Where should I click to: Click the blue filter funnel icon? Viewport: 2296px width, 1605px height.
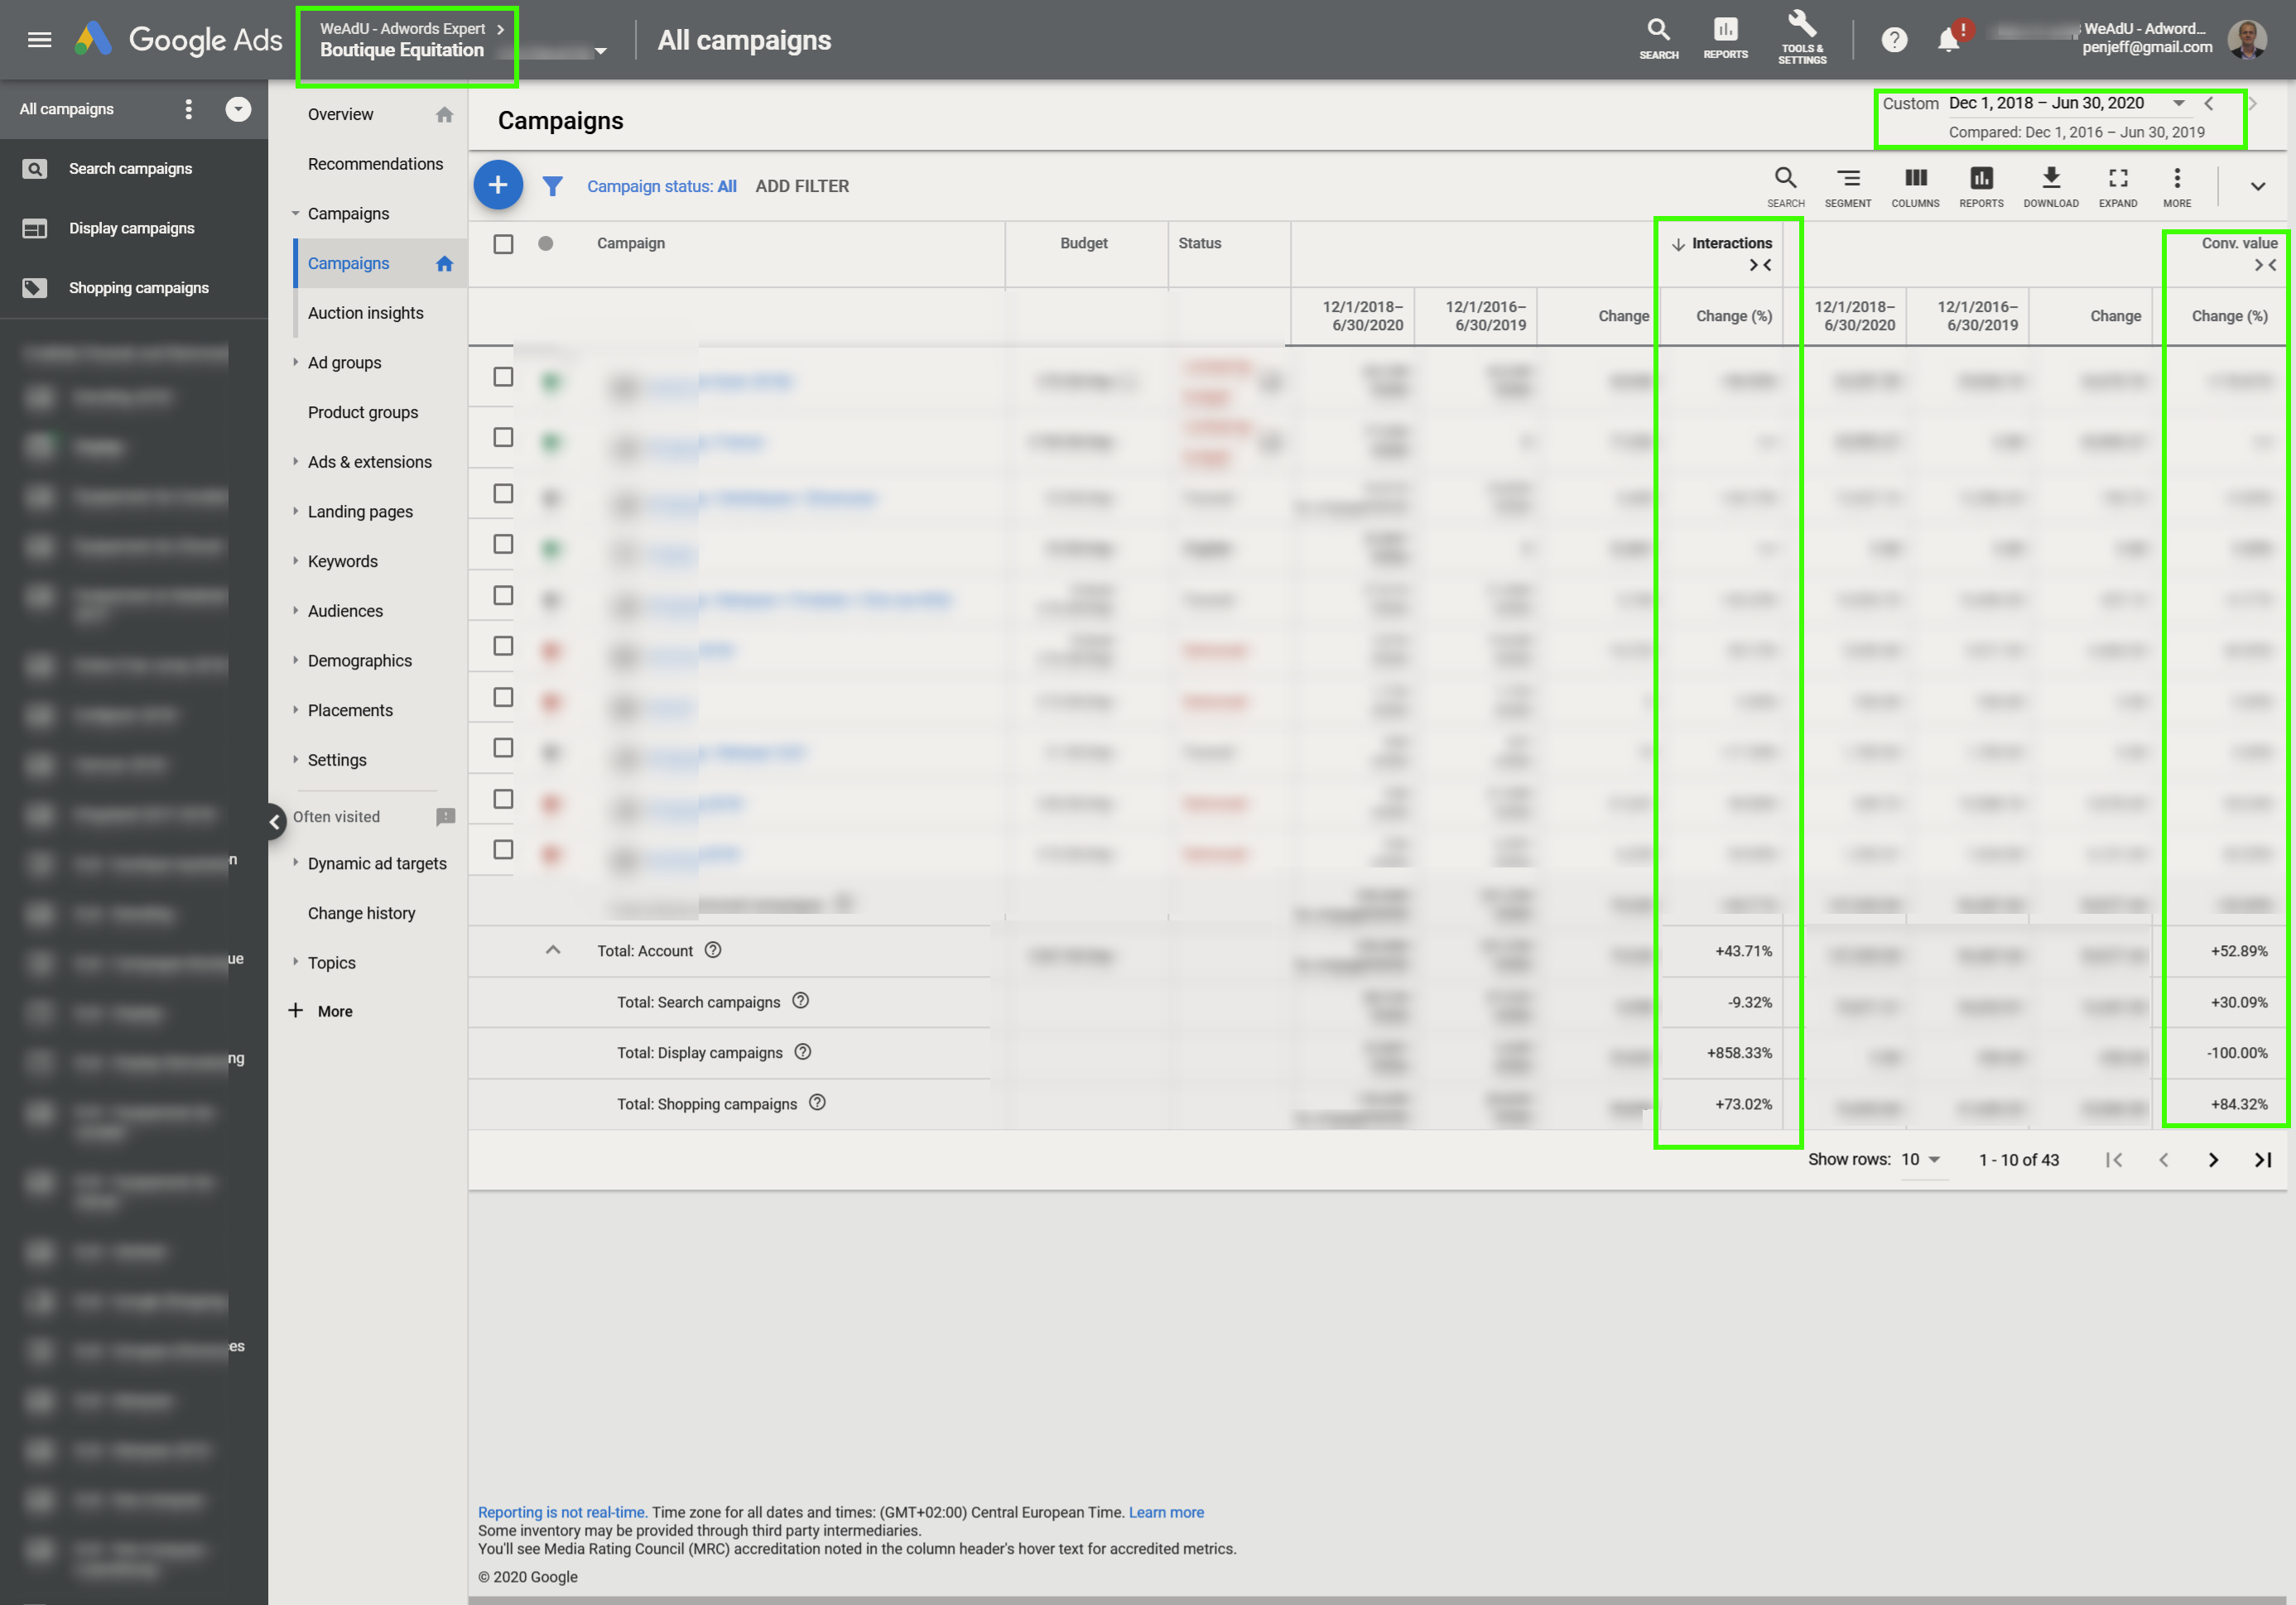(552, 186)
